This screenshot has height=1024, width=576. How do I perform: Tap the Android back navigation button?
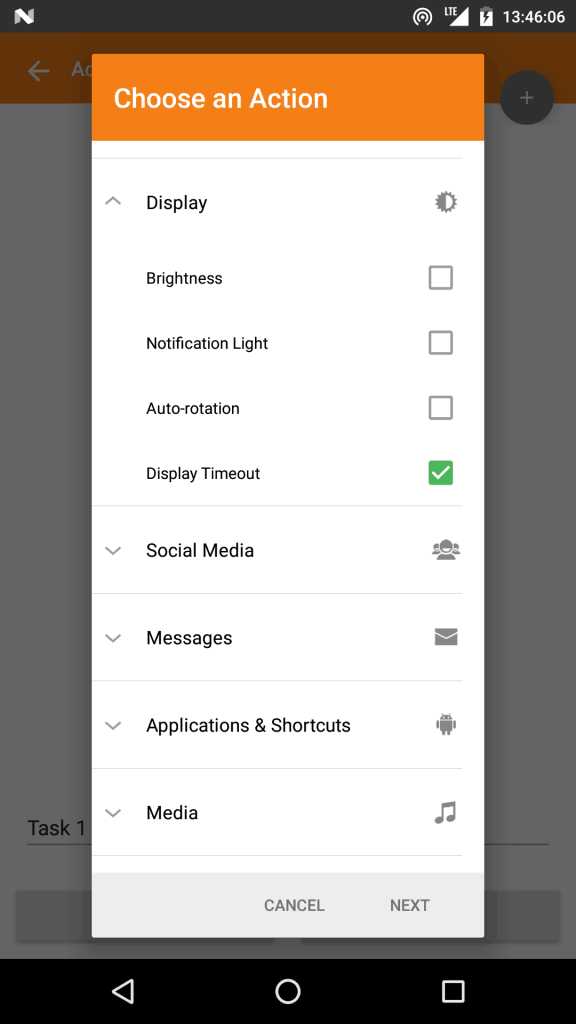coord(123,991)
